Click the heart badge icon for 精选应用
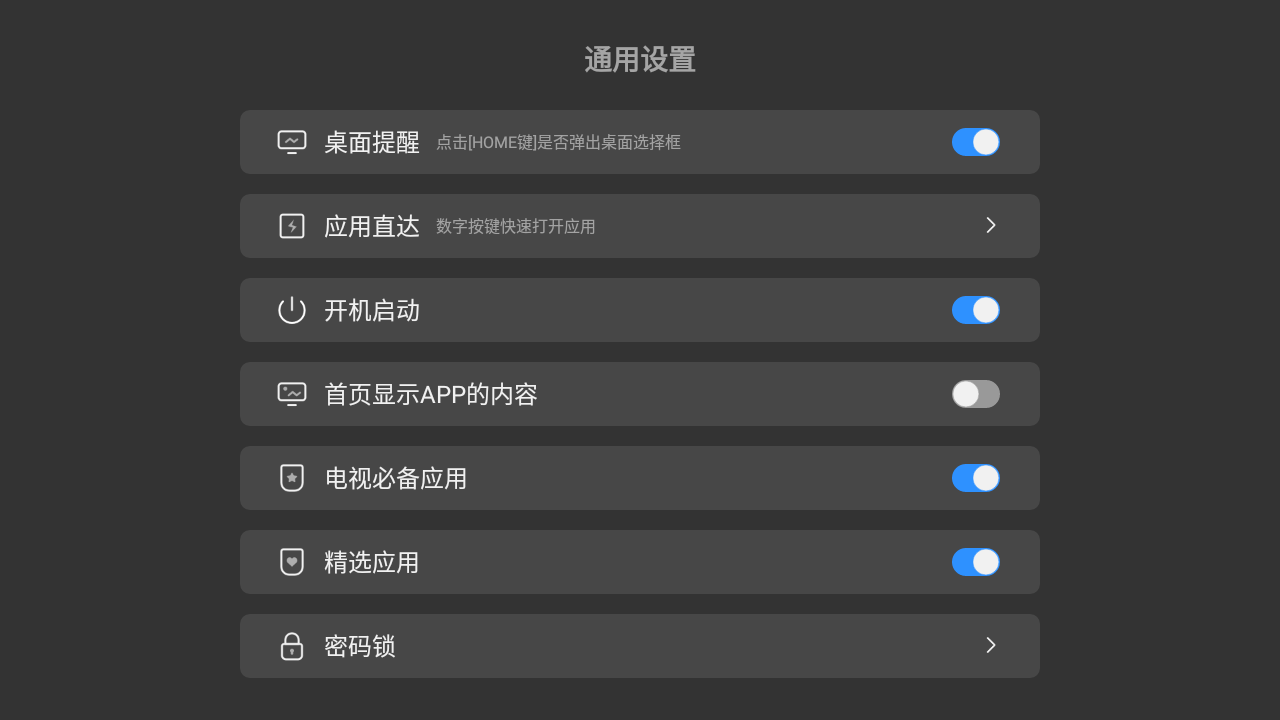 click(292, 562)
